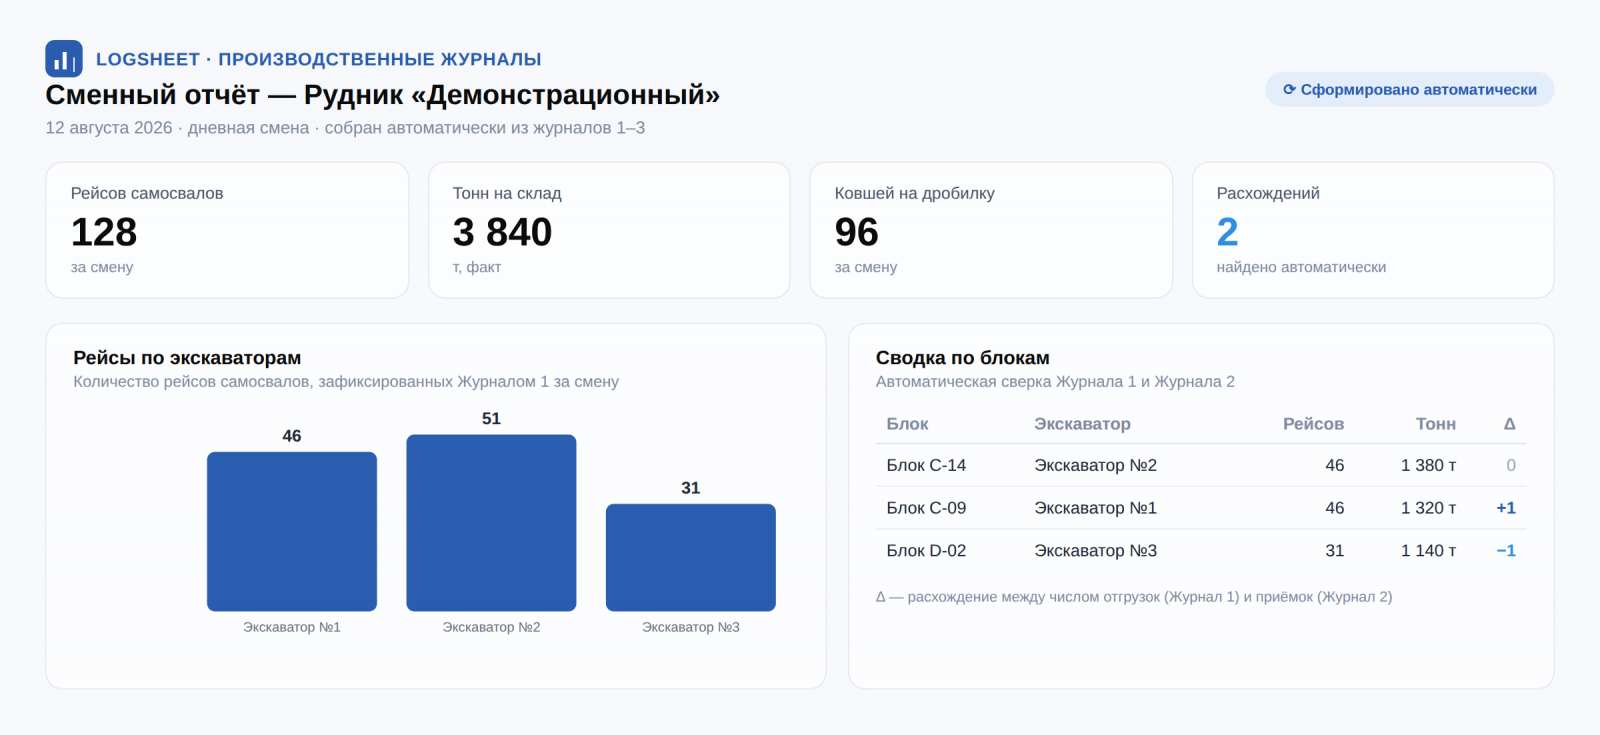The width and height of the screenshot is (1600, 735).
Task: Click 'Экскаватор №1' in the table
Action: (1096, 508)
